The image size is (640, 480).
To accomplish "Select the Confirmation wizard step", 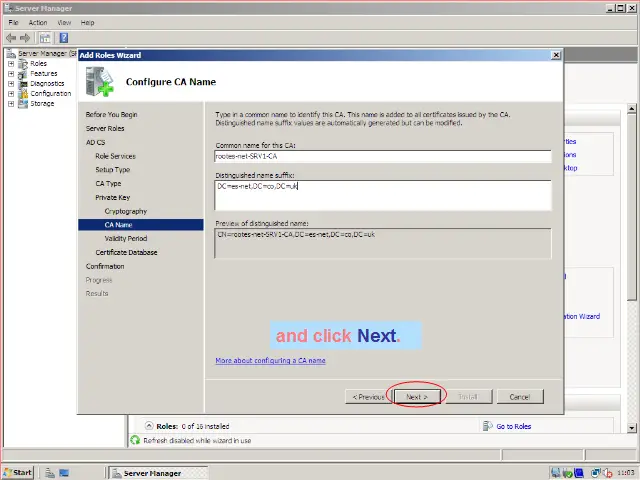I will [x=105, y=267].
